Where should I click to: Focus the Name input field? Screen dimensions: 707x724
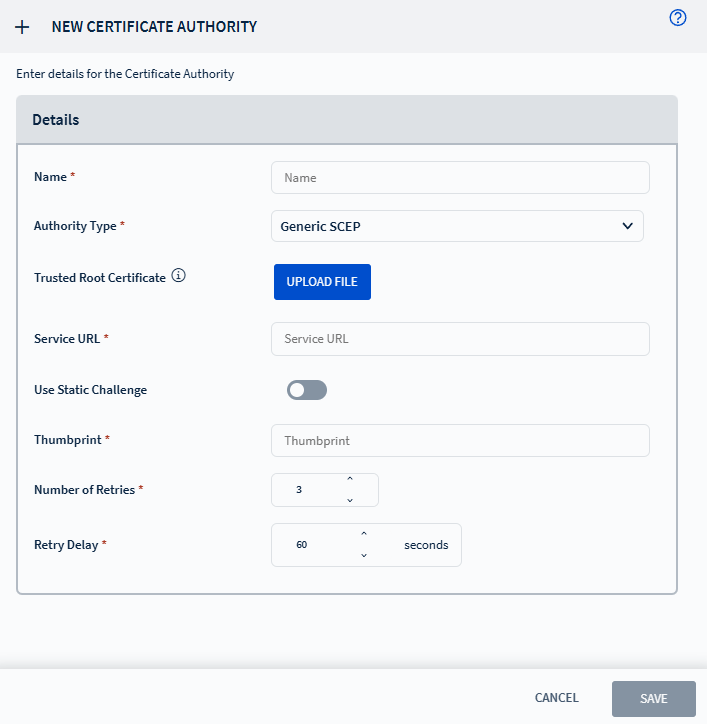coord(460,178)
